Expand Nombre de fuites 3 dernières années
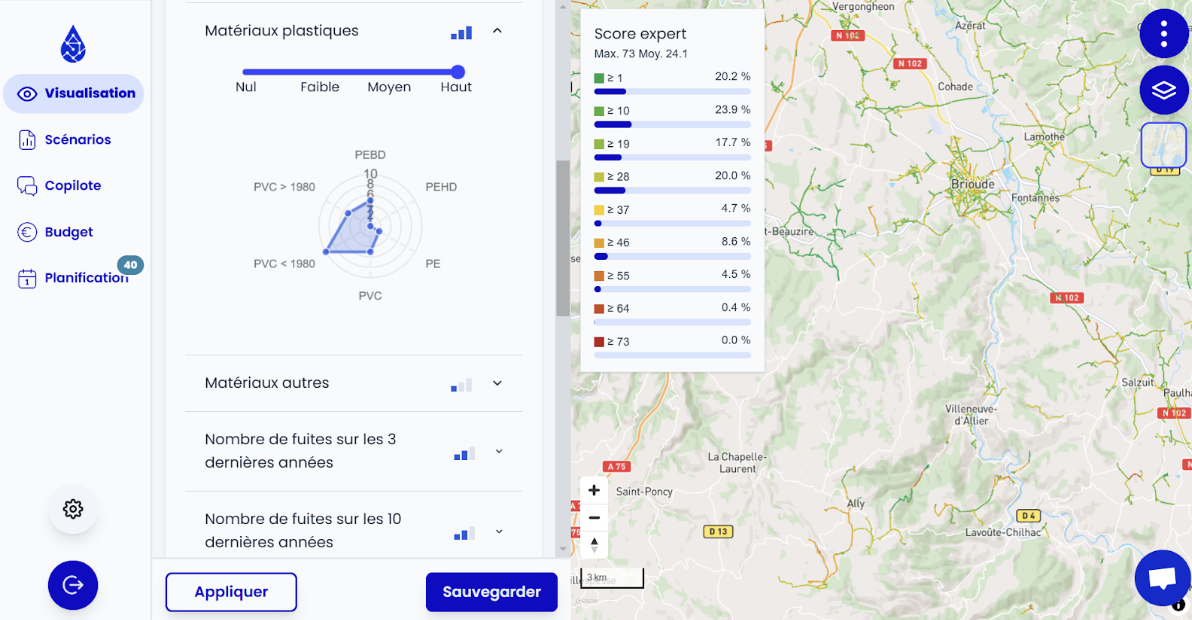This screenshot has height=620, width=1192. coord(498,451)
